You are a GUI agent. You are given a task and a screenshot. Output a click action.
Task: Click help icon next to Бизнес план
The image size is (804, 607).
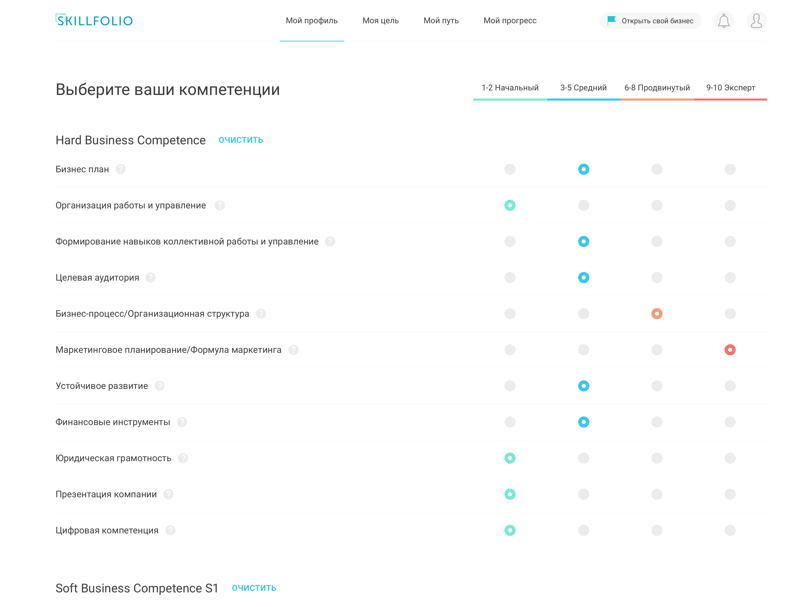121,170
